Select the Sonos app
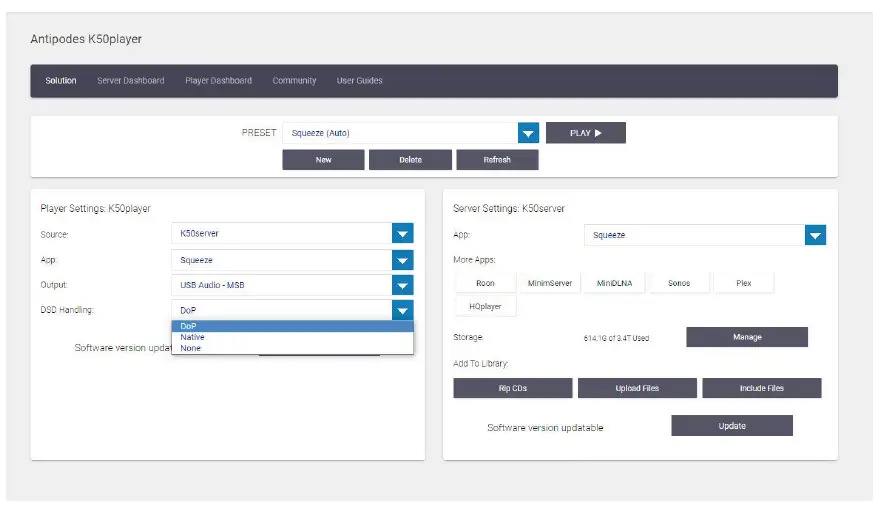This screenshot has width=886, height=511. click(679, 283)
